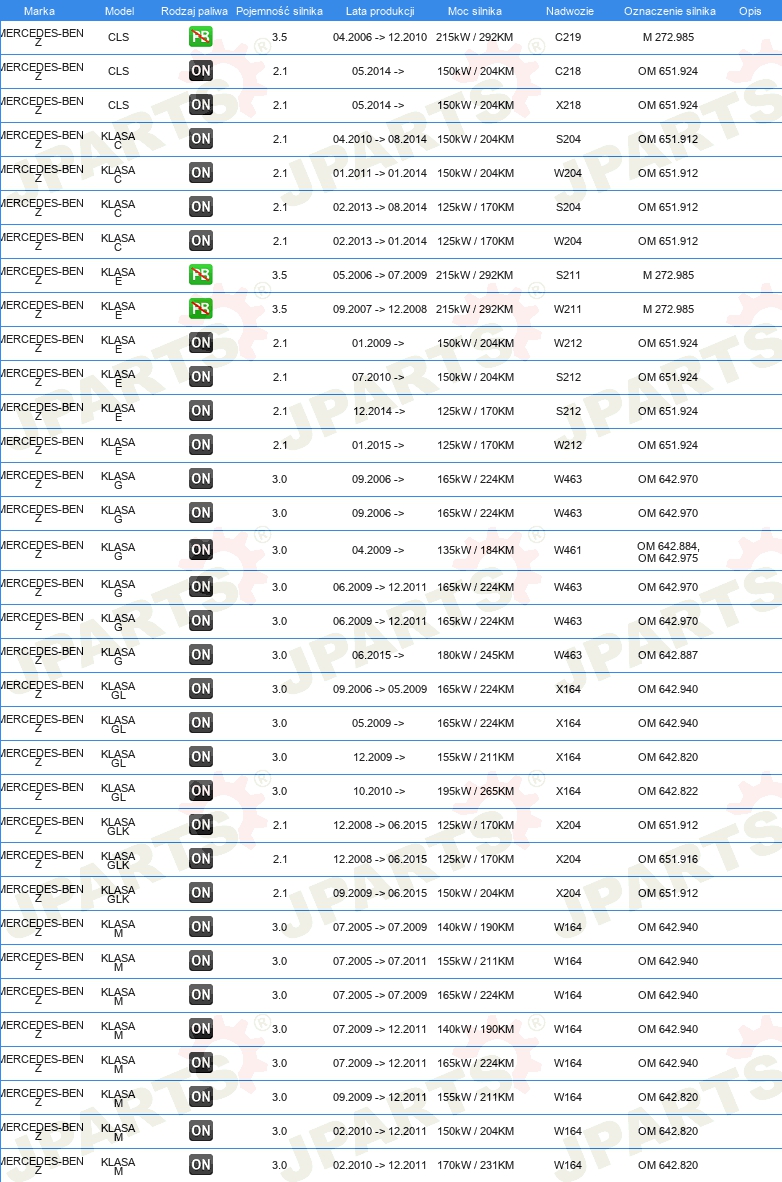Image resolution: width=782 pixels, height=1182 pixels.
Task: Select the W211 body code cell
Action: [x=568, y=309]
